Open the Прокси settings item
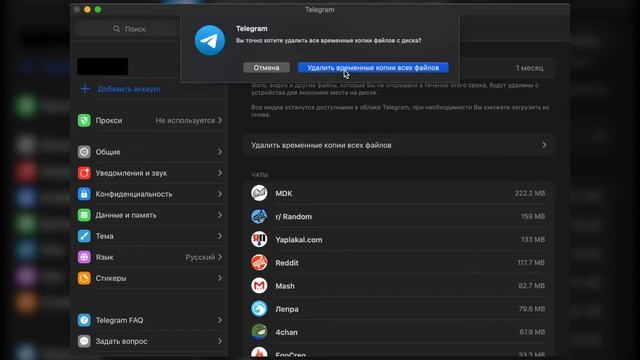 (150, 120)
